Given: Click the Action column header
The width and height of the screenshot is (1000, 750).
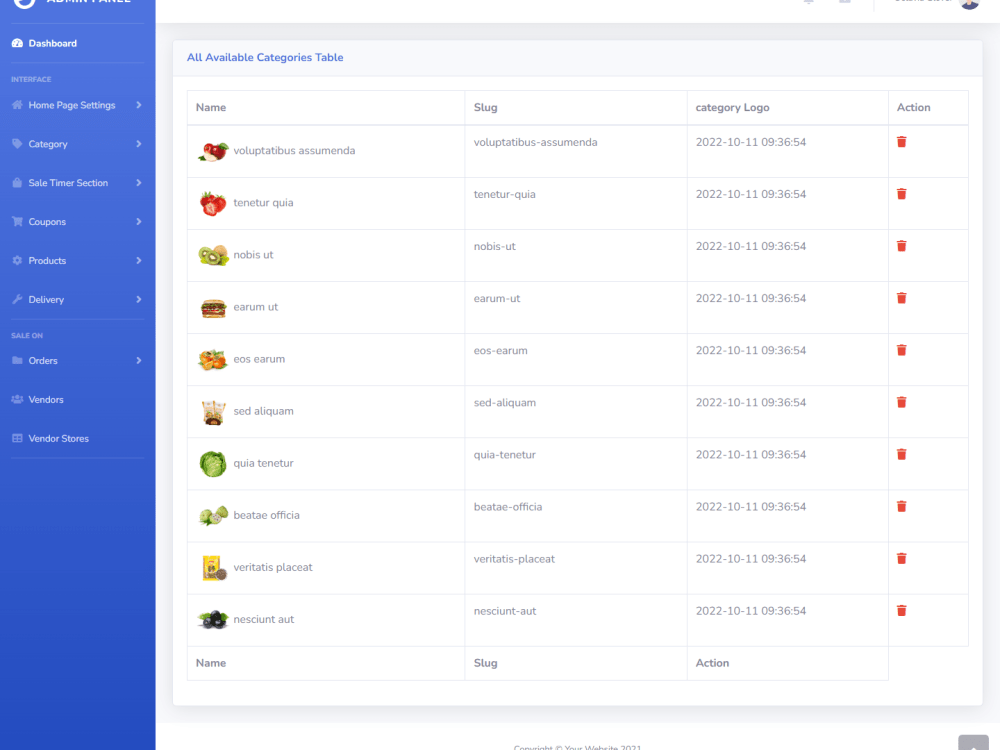Looking at the screenshot, I should point(928,107).
